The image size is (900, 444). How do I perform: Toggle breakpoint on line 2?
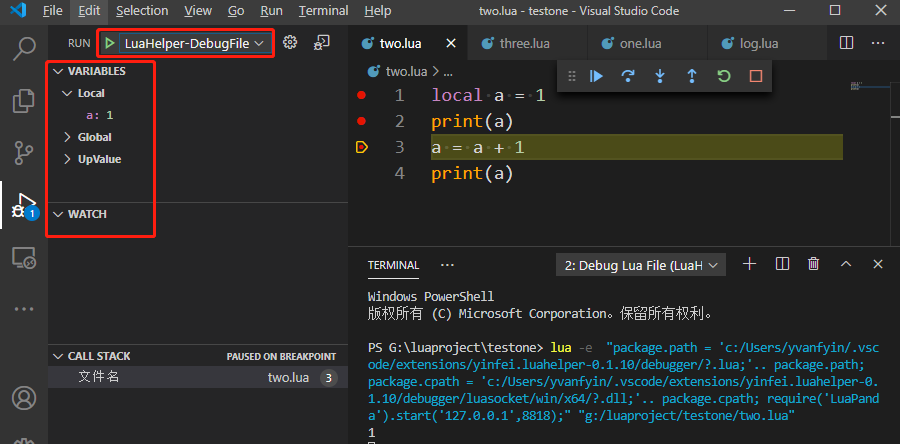pos(361,121)
